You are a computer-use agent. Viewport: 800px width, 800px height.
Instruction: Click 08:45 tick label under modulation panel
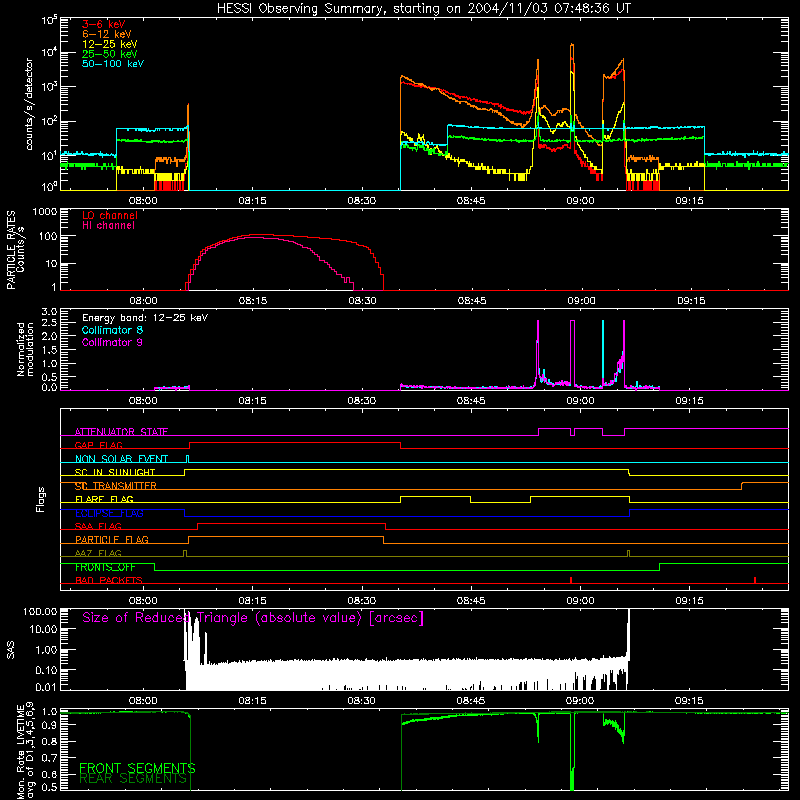click(x=471, y=401)
